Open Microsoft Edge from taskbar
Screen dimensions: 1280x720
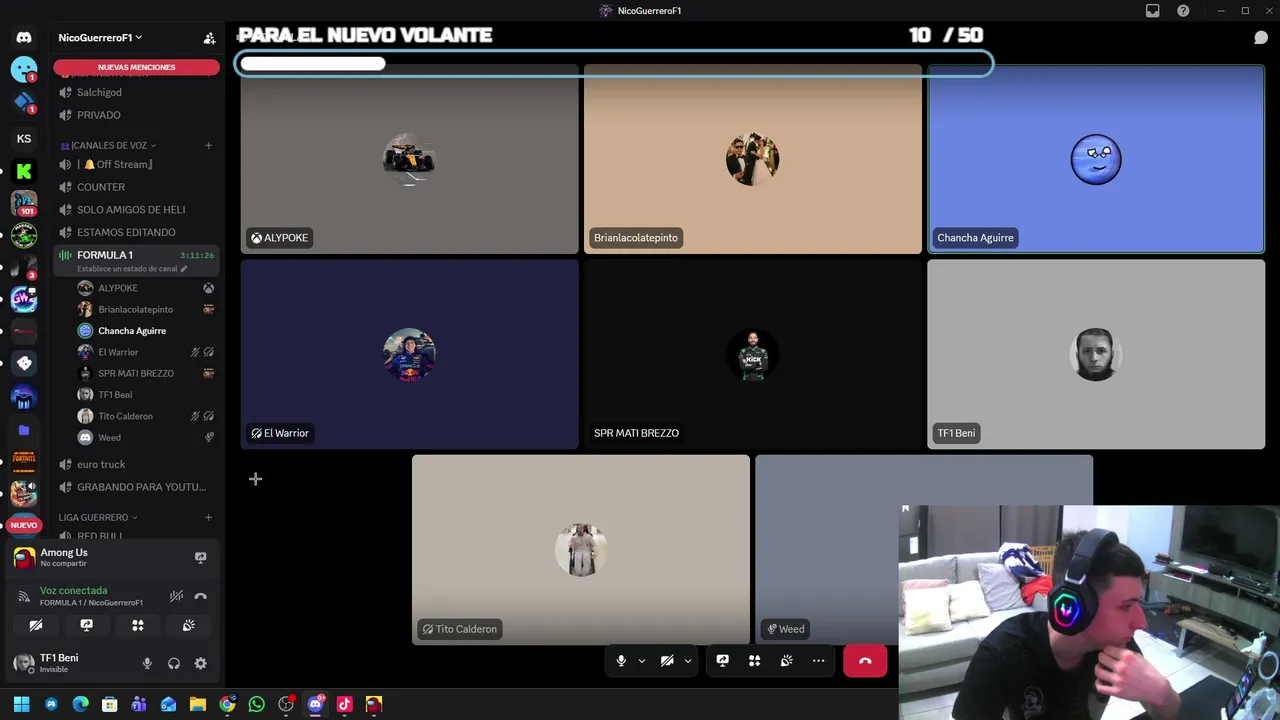coord(80,704)
